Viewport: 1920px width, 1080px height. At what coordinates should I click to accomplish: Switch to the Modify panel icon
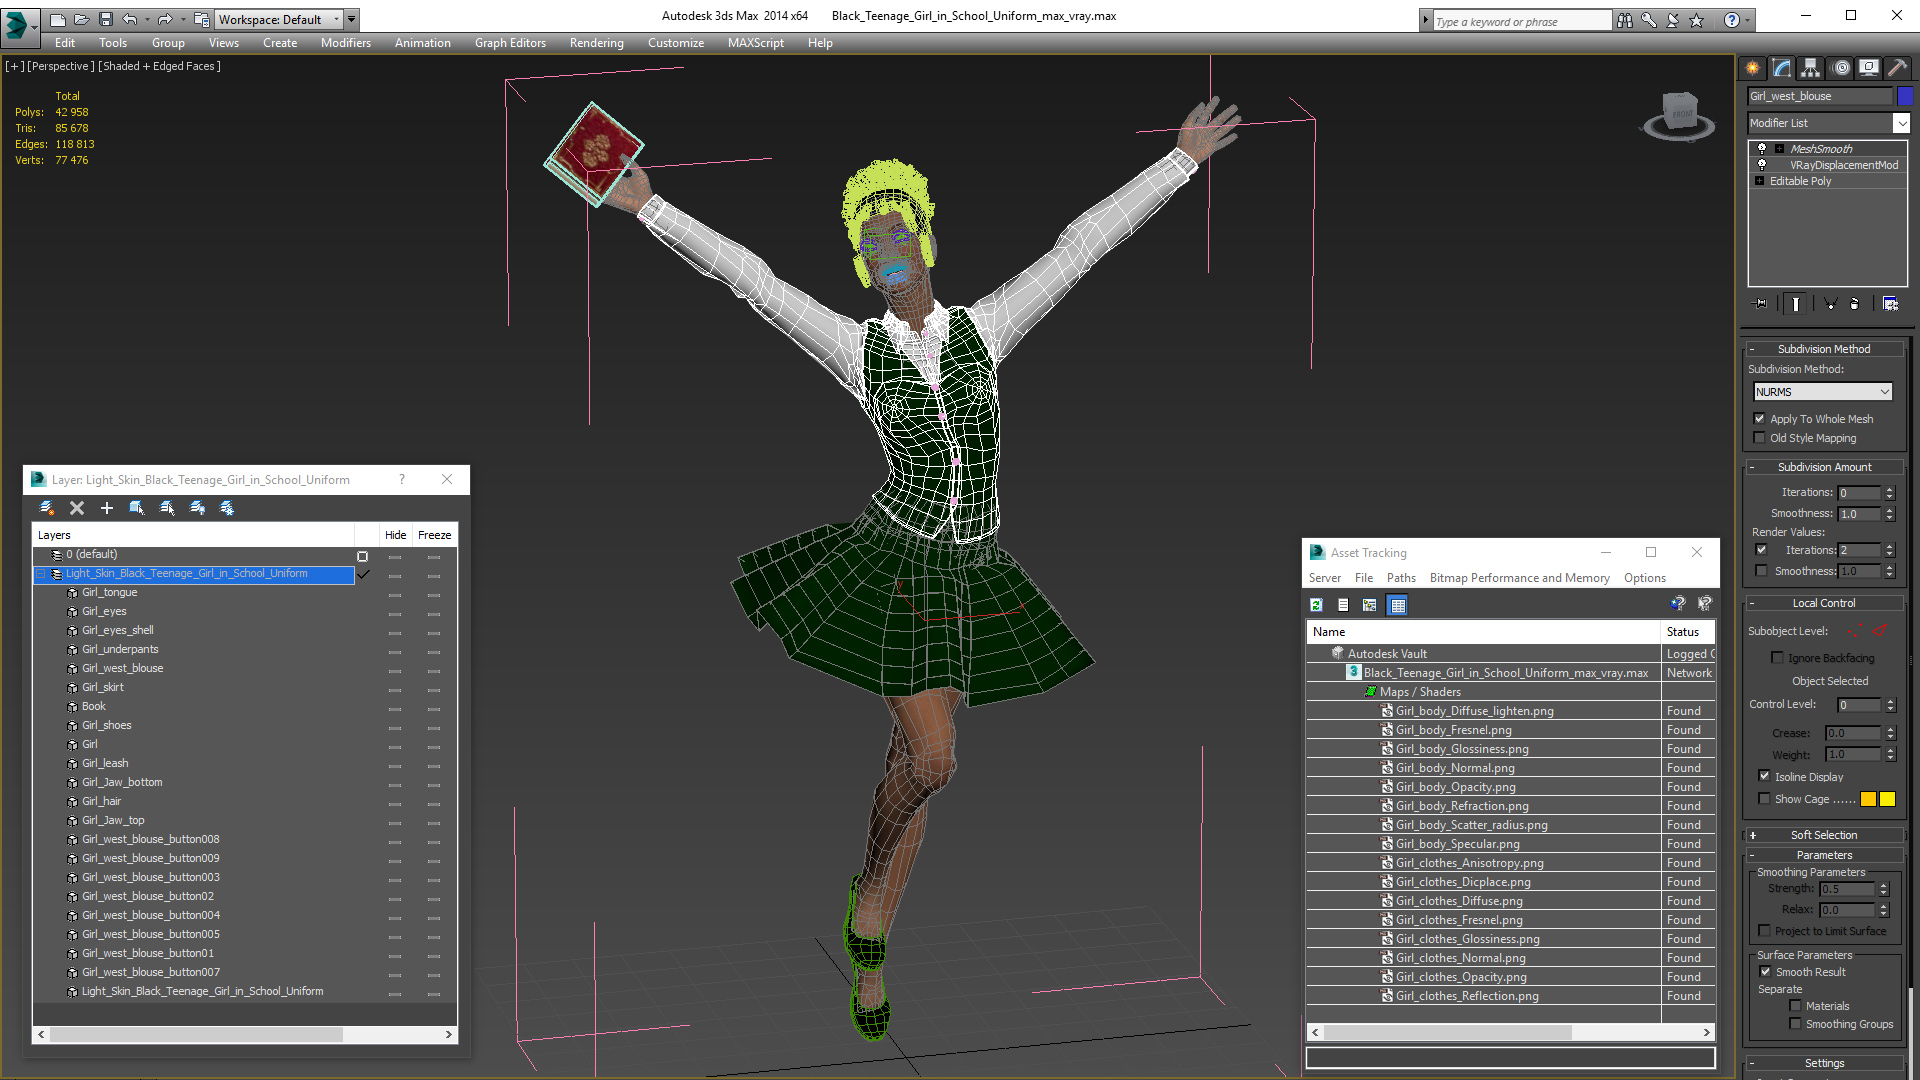[1781, 68]
